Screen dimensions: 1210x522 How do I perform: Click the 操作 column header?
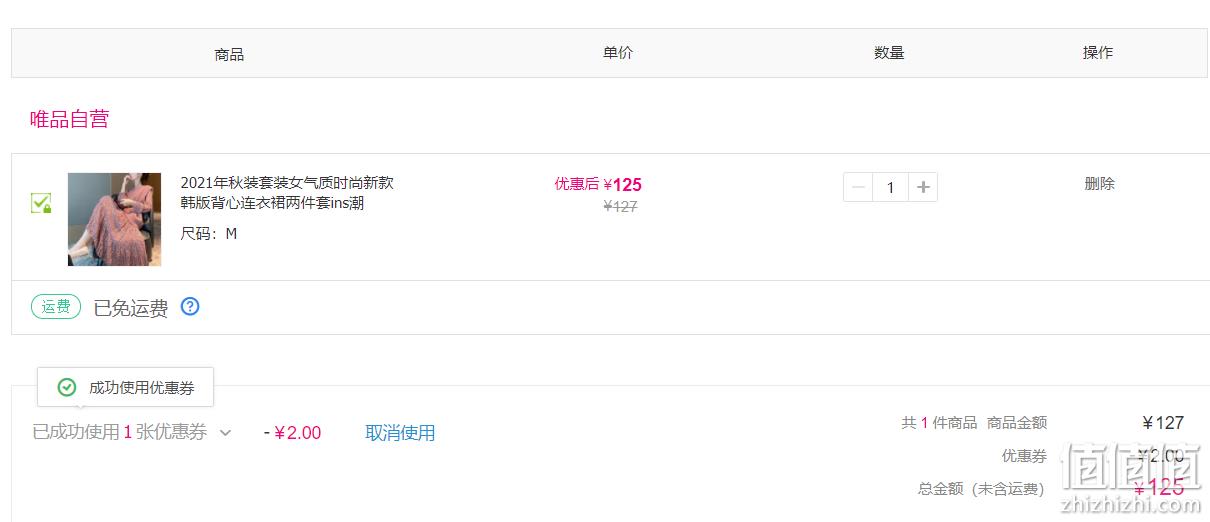(1098, 53)
